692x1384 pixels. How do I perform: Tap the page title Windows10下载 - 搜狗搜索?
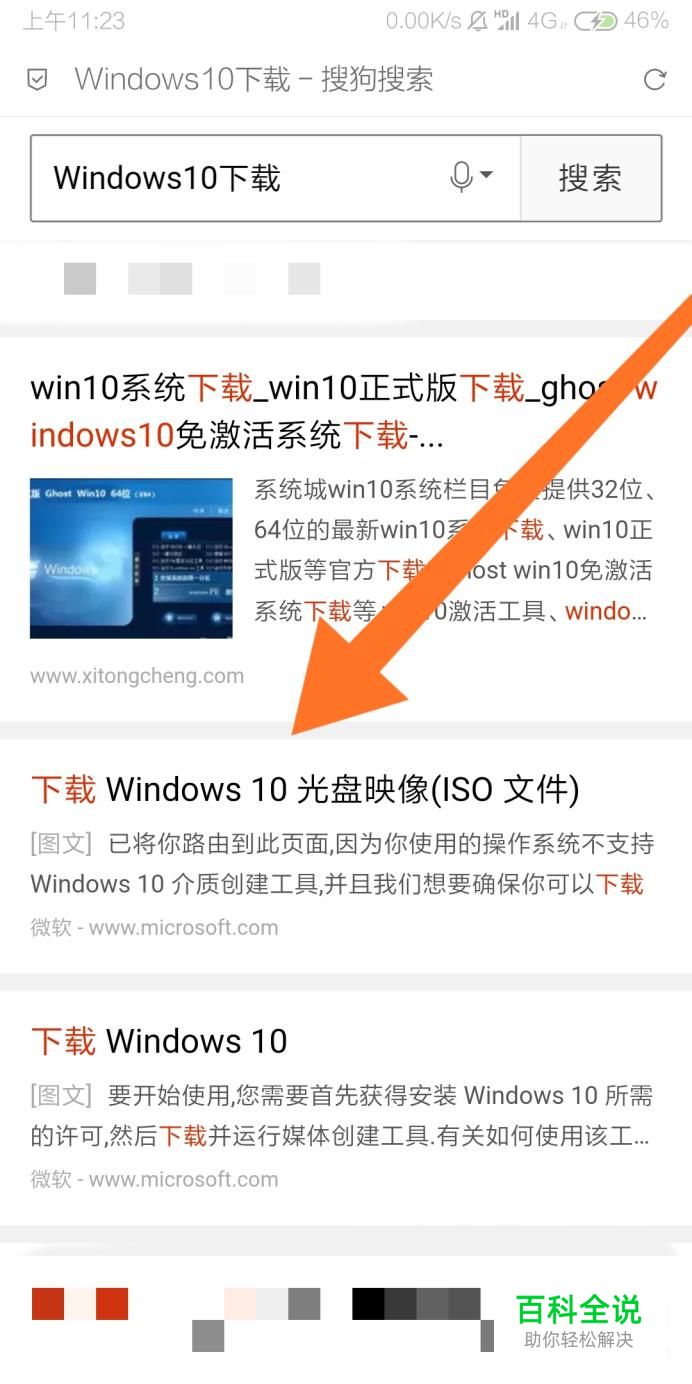[254, 80]
